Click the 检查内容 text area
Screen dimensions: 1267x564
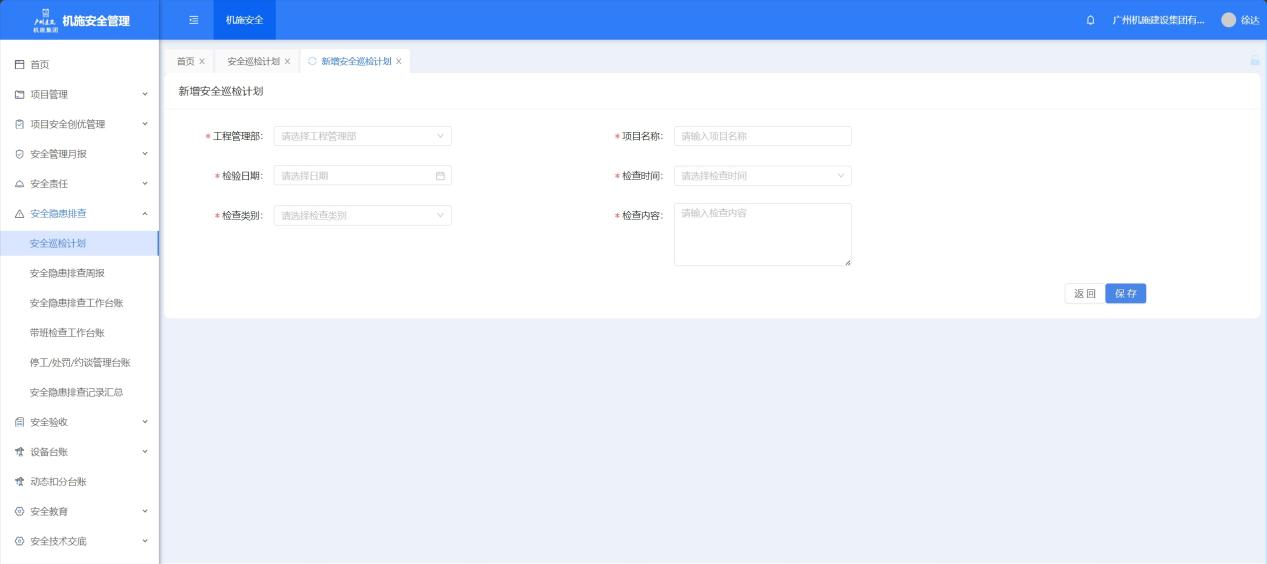pos(762,235)
